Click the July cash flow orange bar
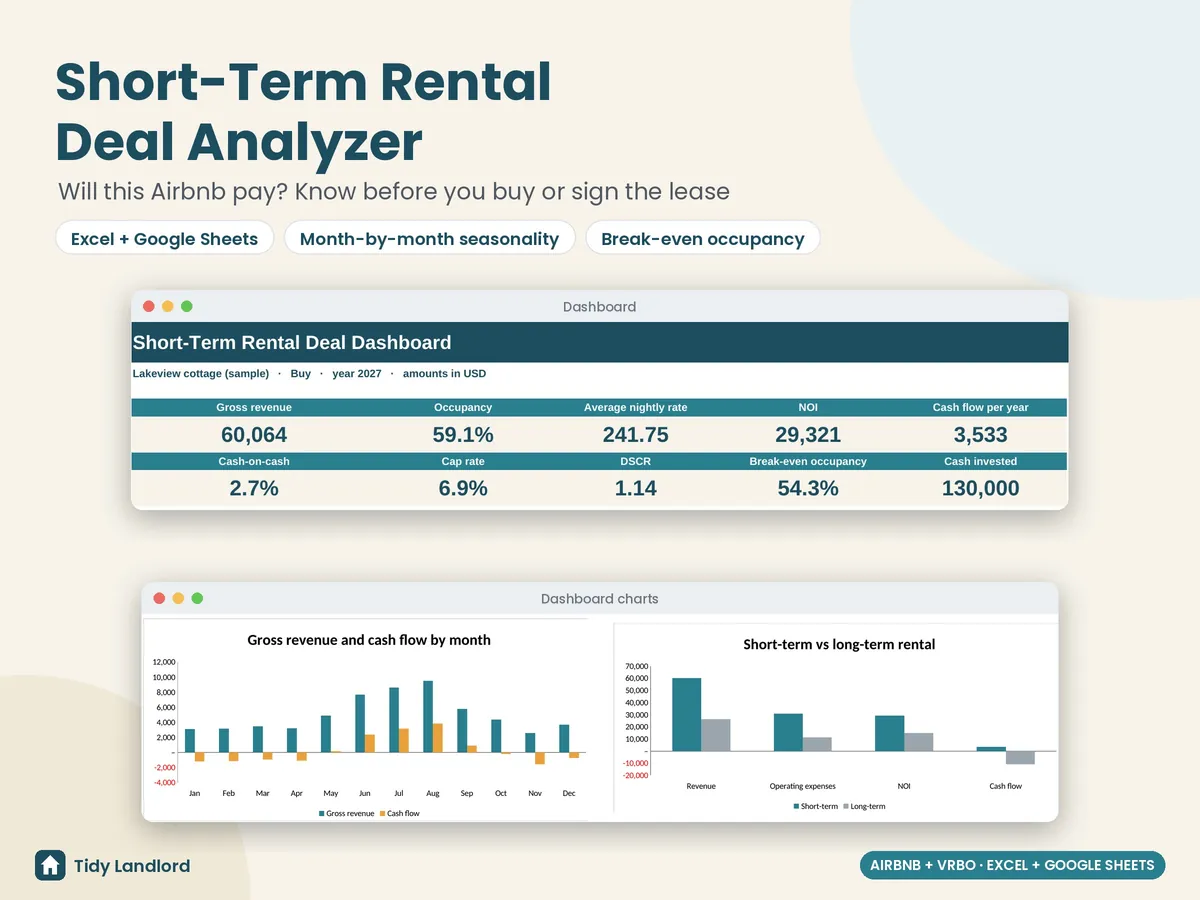Image resolution: width=1200 pixels, height=900 pixels. pyautogui.click(x=404, y=740)
